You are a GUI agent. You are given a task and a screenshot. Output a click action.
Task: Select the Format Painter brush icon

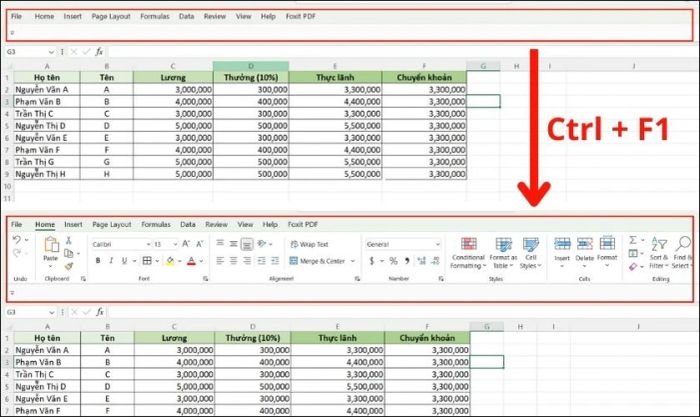pos(69,267)
